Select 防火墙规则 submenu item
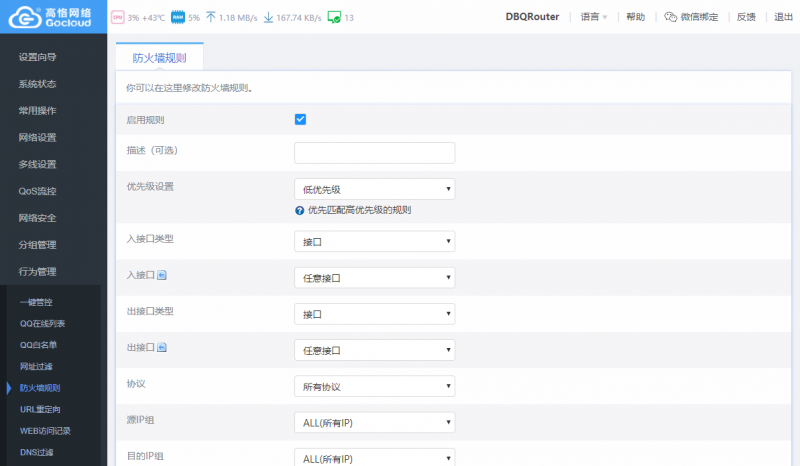The height and width of the screenshot is (466, 800). click(40, 388)
